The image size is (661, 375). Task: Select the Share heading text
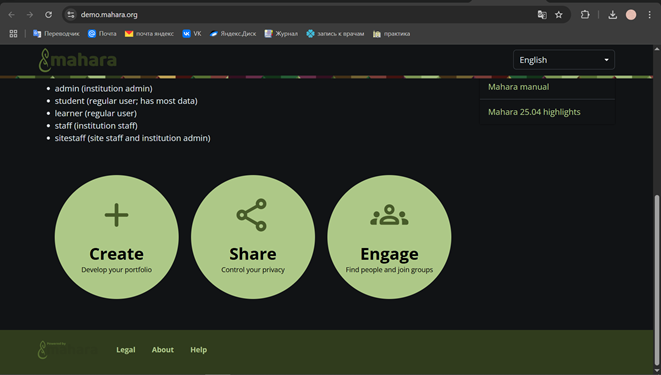tap(253, 254)
